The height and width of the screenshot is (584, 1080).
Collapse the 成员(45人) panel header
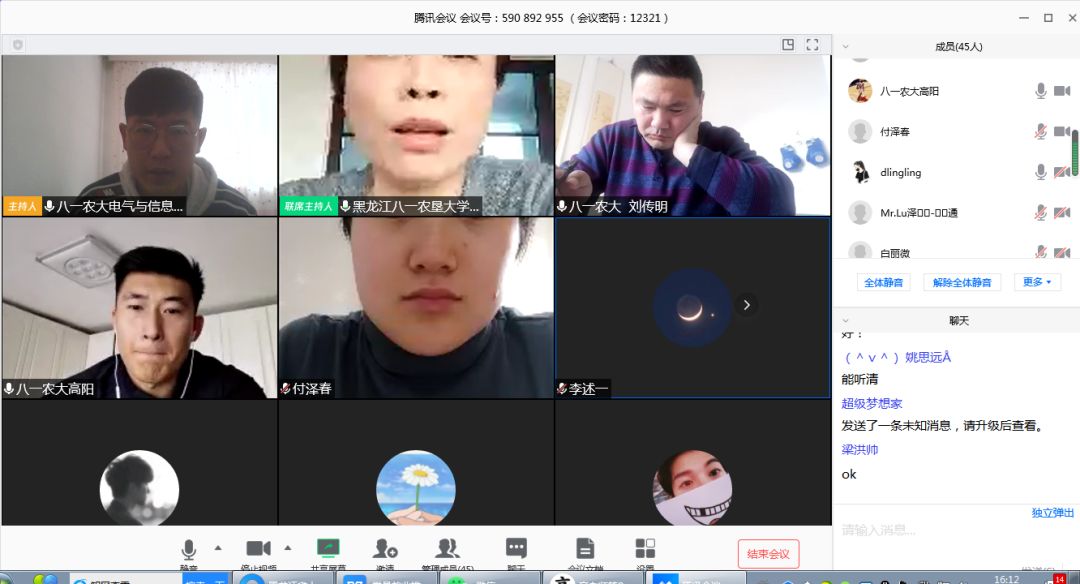[845, 46]
